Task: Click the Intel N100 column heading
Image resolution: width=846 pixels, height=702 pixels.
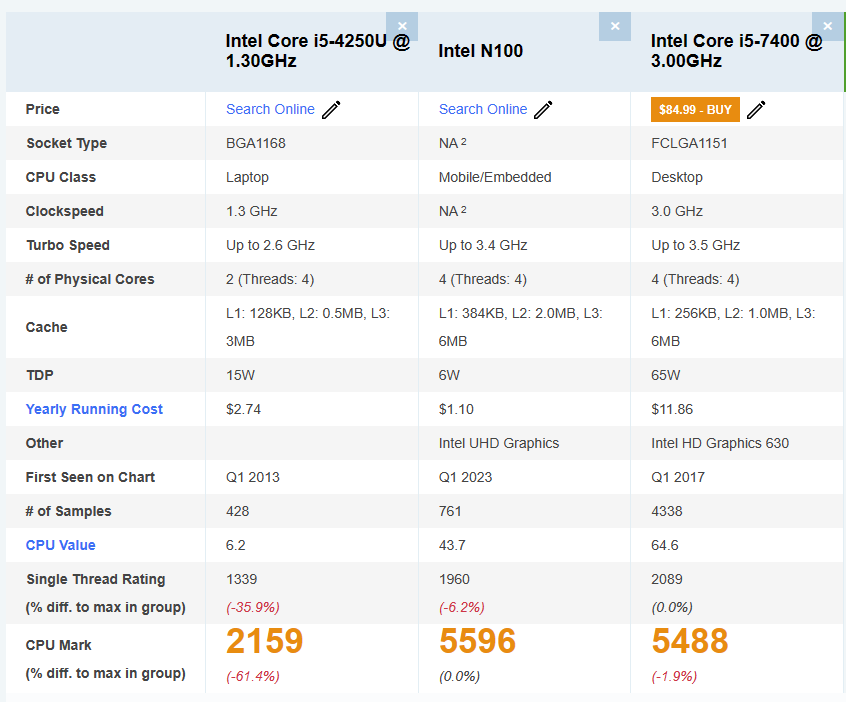Action: point(481,51)
